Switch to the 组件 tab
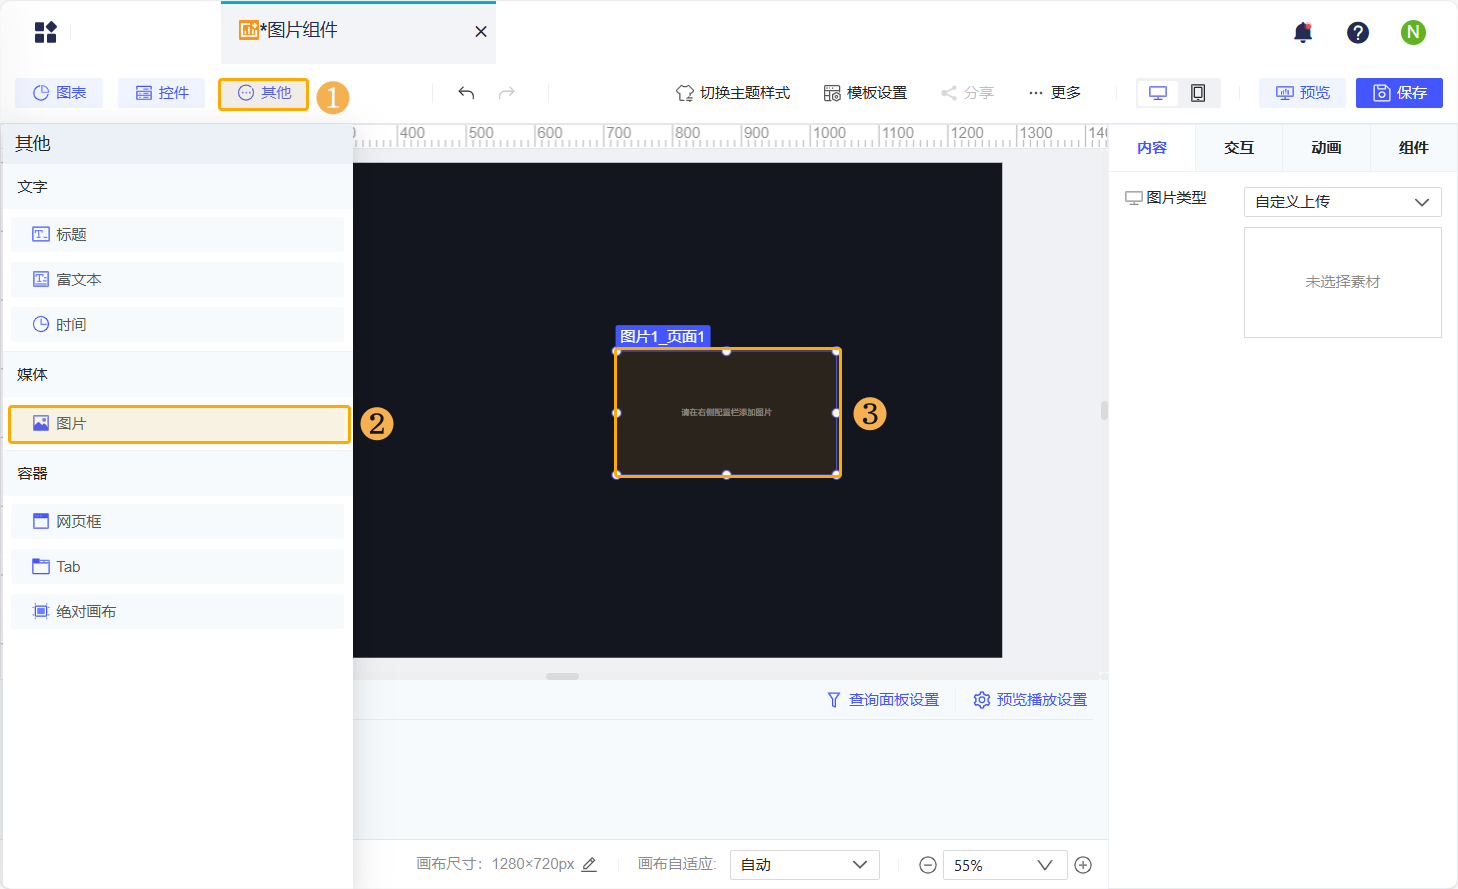The image size is (1458, 889). click(x=1413, y=148)
